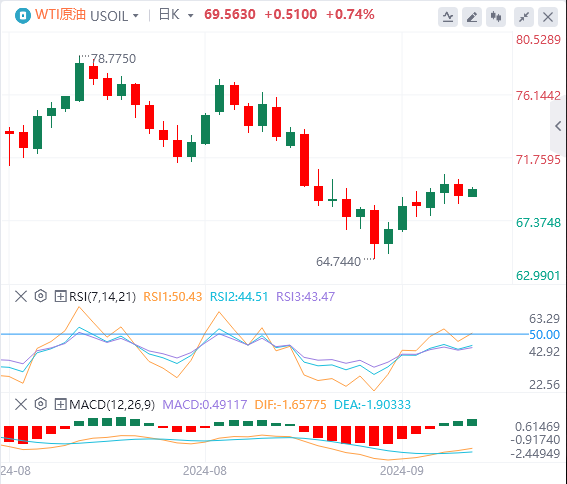Click the MACD:0.49117 value
Viewport: 567px width, 484px height.
[205, 404]
